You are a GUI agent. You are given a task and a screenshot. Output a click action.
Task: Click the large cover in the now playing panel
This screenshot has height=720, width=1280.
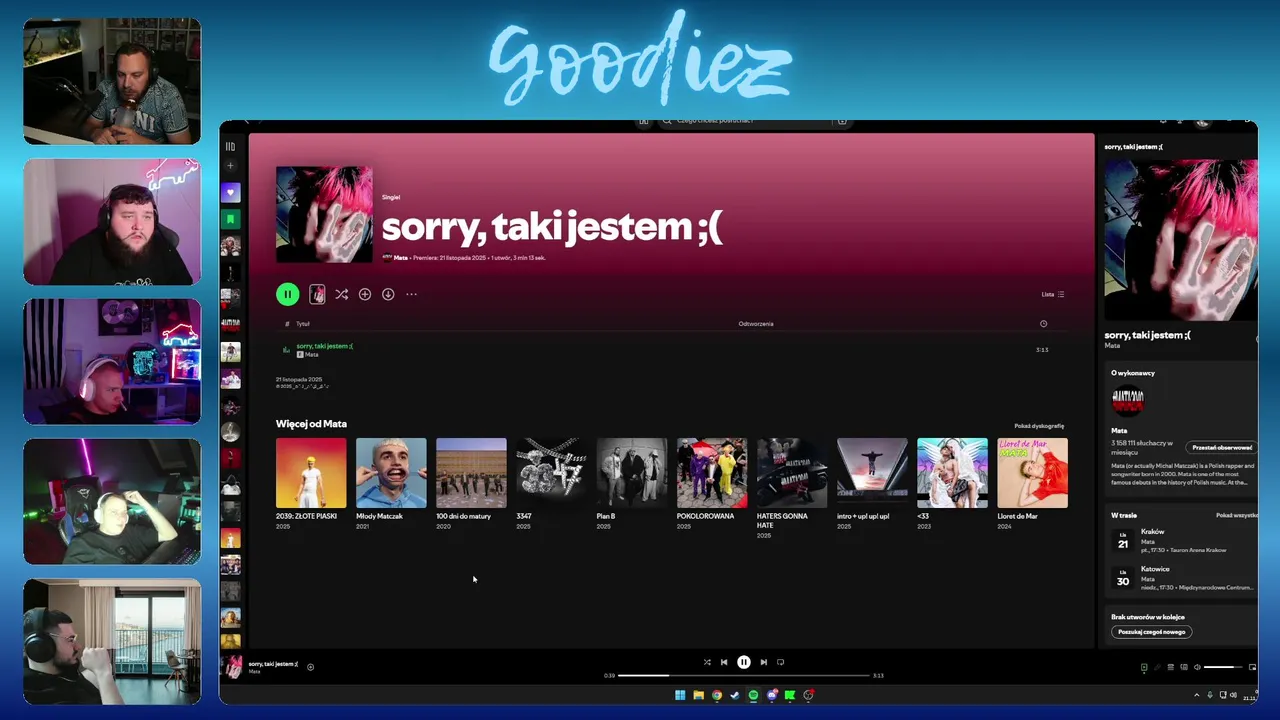[x=1181, y=240]
